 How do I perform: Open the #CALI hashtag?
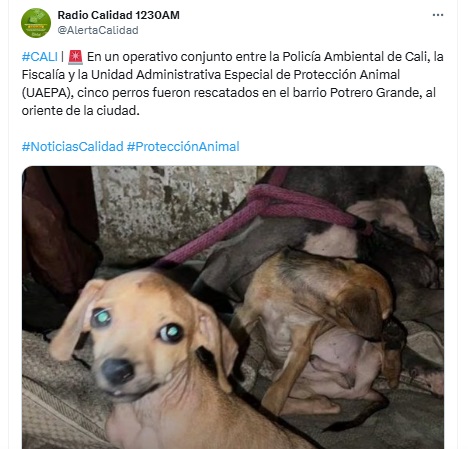tap(40, 57)
